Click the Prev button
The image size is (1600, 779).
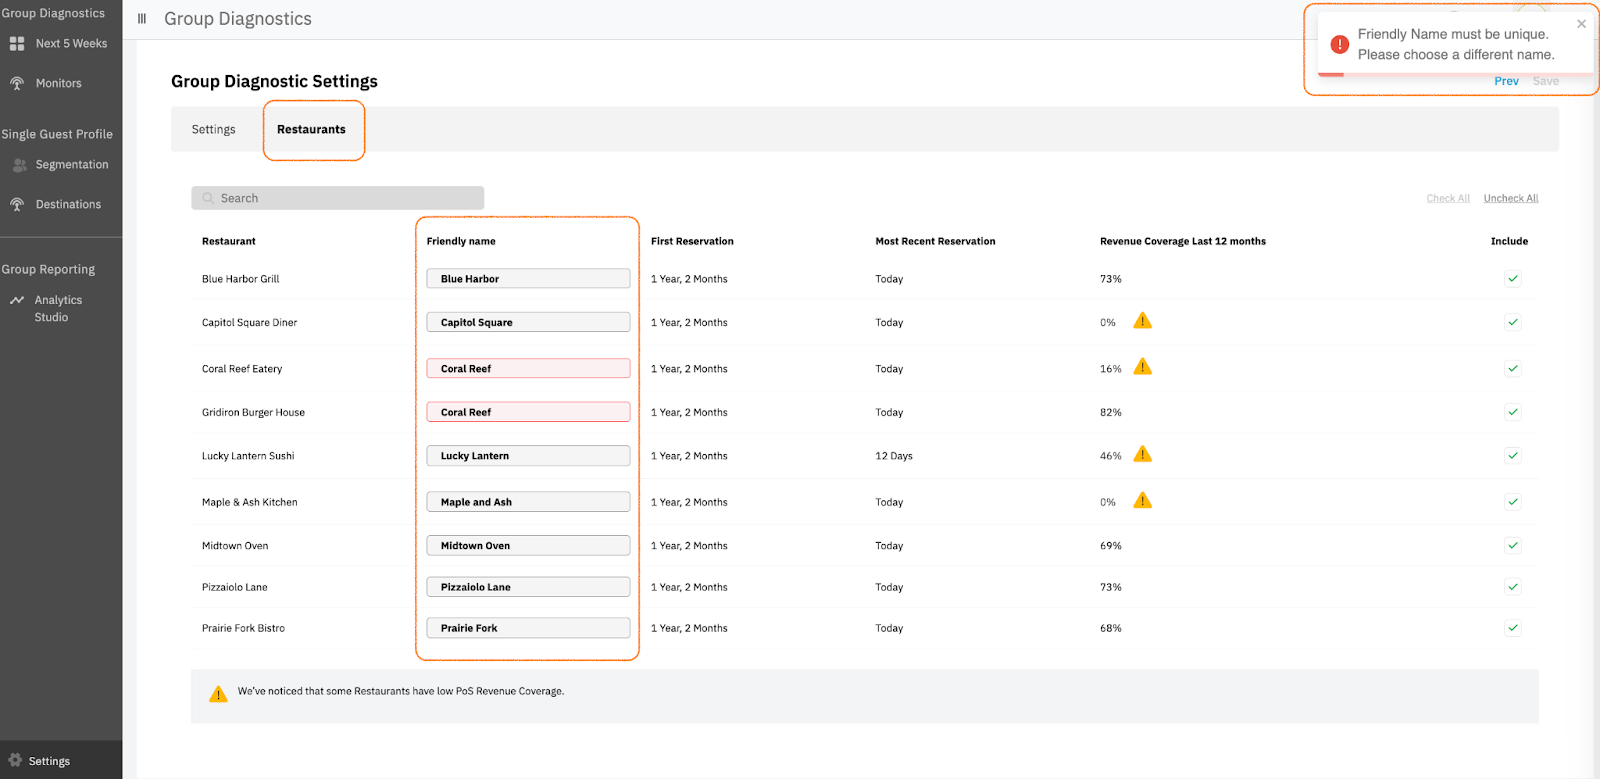tap(1506, 82)
